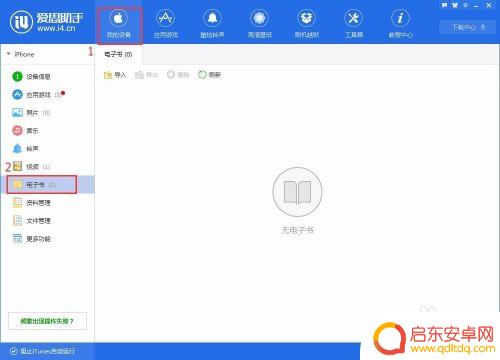Open the 下载中心 download center button
500x360 pixels.
coord(469,27)
